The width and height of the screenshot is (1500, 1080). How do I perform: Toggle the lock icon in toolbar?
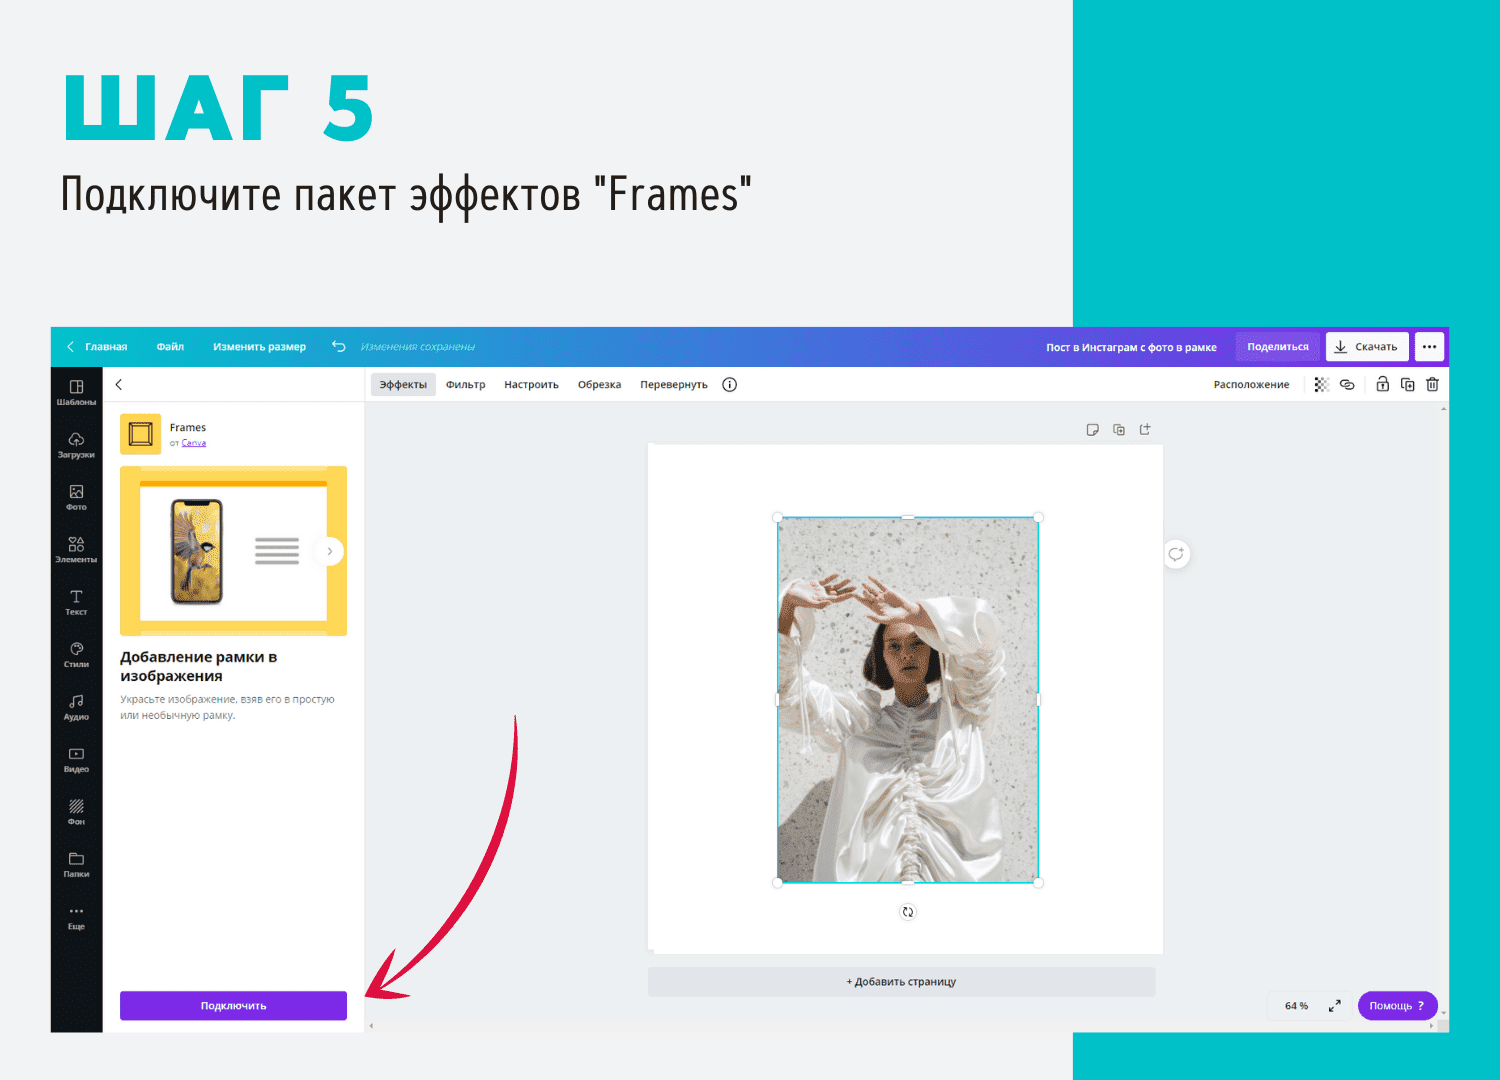pos(1382,384)
